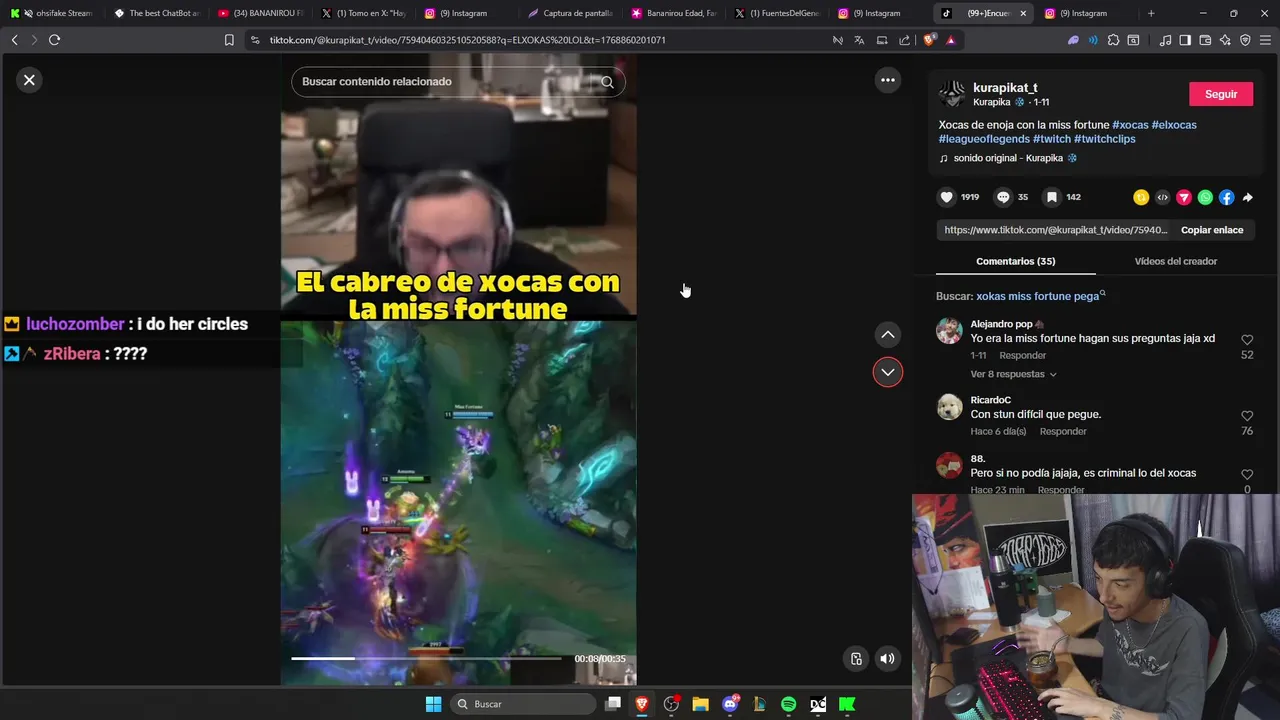Screen dimensions: 1280x720
Task: Like the comment by user 88.
Action: [1247, 475]
